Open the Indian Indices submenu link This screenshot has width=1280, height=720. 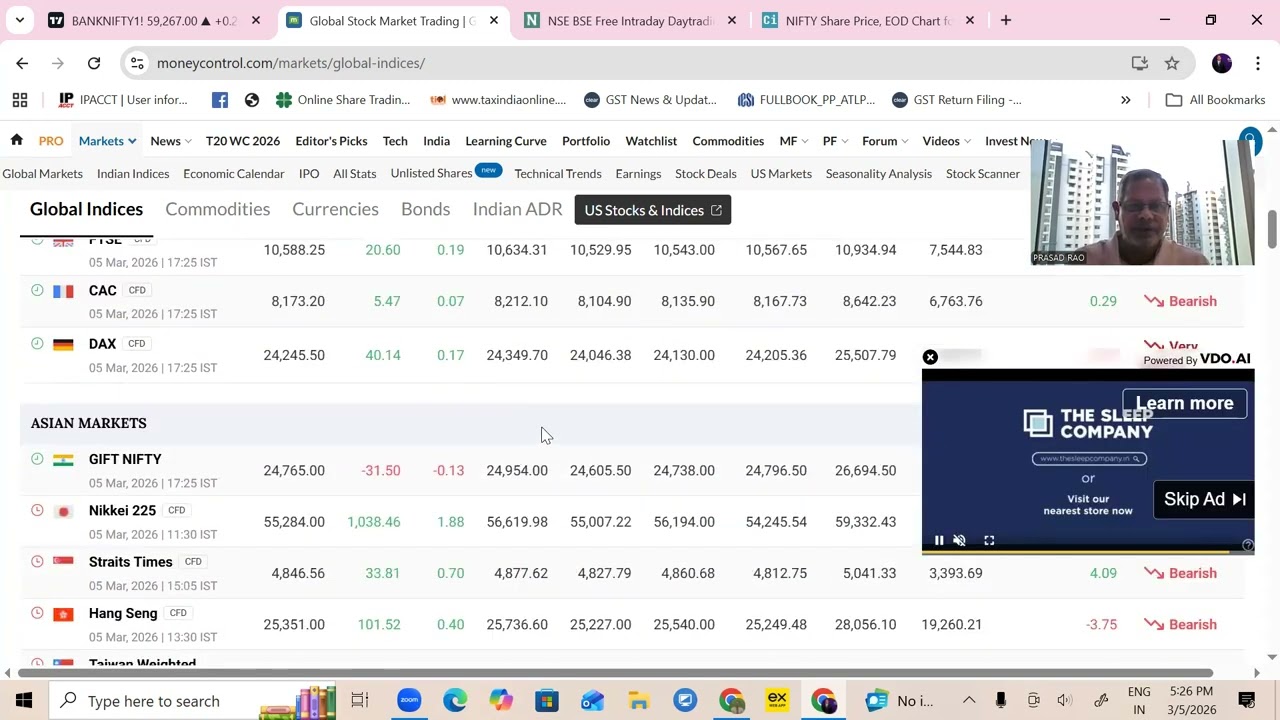[x=133, y=174]
